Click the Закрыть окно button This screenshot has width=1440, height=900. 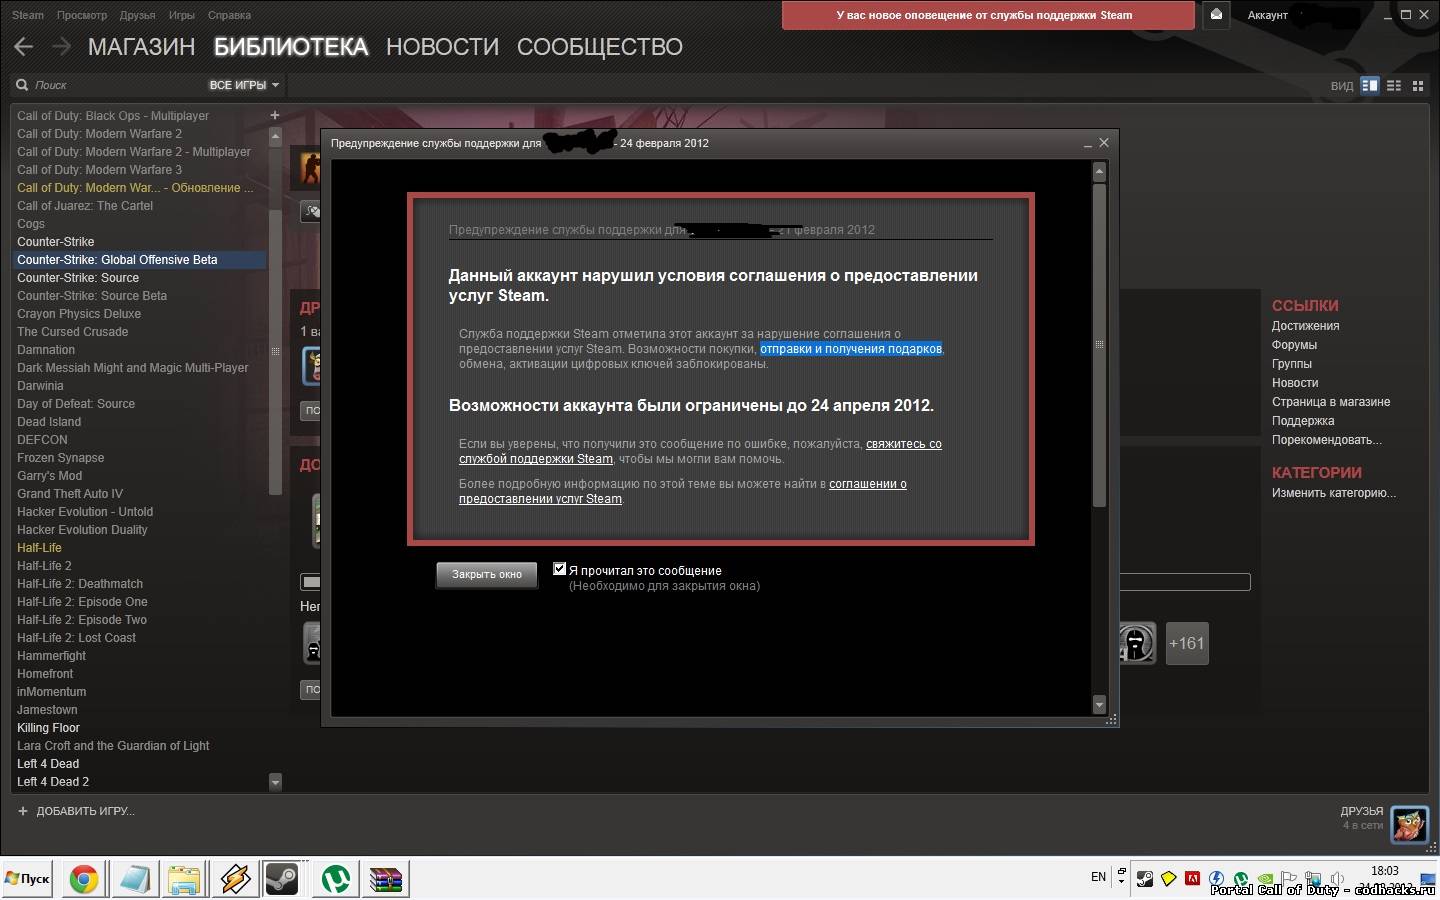coord(487,574)
